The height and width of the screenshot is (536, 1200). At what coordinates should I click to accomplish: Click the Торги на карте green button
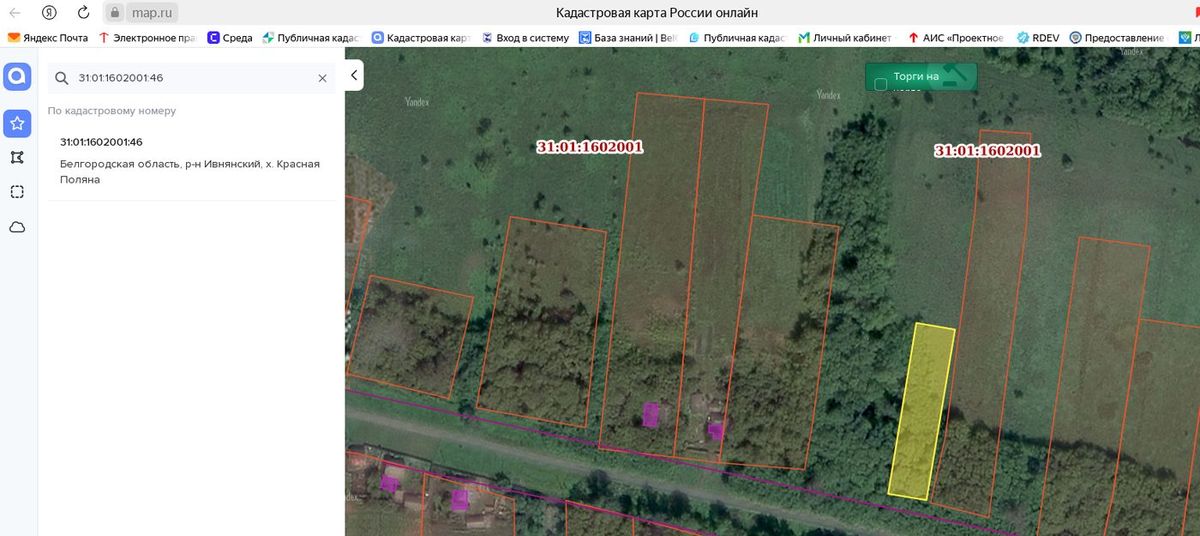(921, 77)
